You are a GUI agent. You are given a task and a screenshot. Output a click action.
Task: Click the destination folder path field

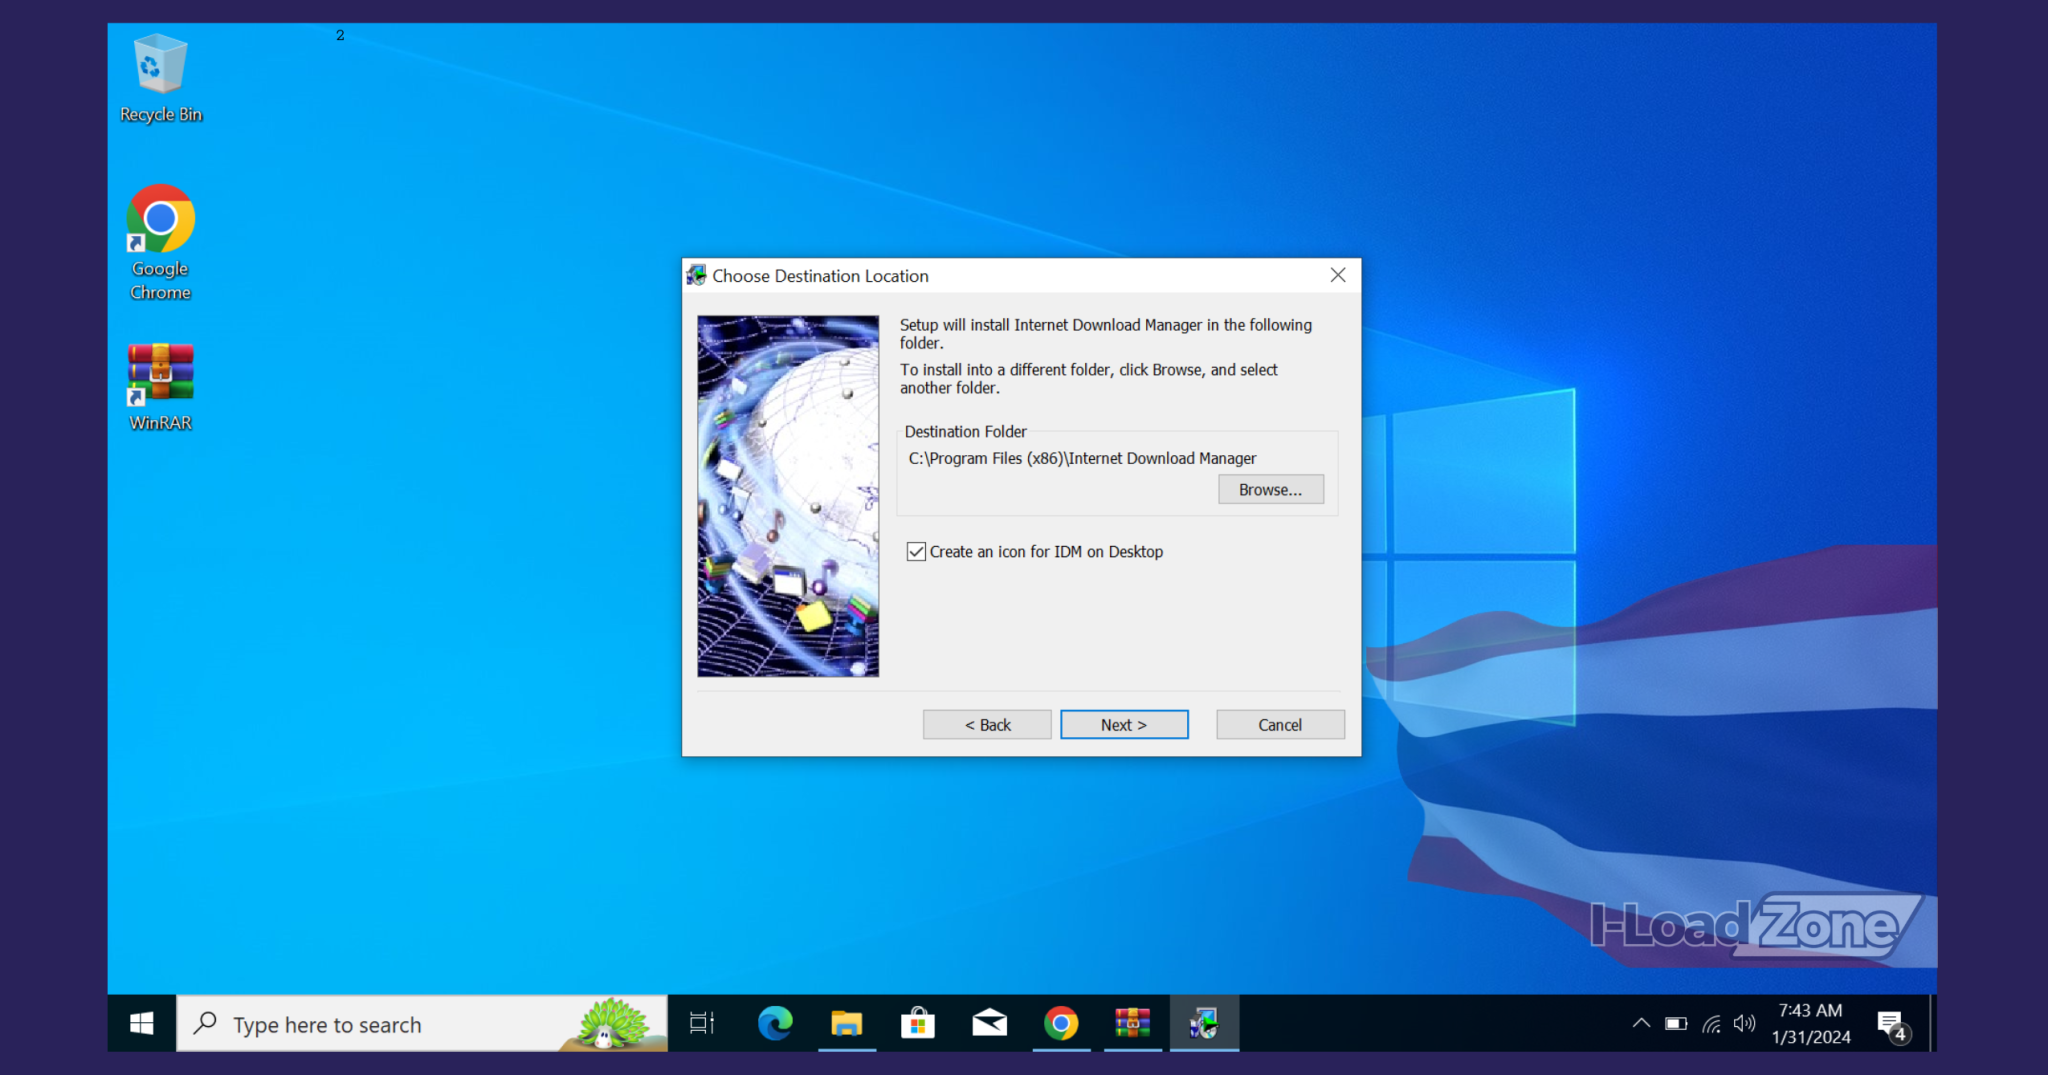click(x=1082, y=459)
